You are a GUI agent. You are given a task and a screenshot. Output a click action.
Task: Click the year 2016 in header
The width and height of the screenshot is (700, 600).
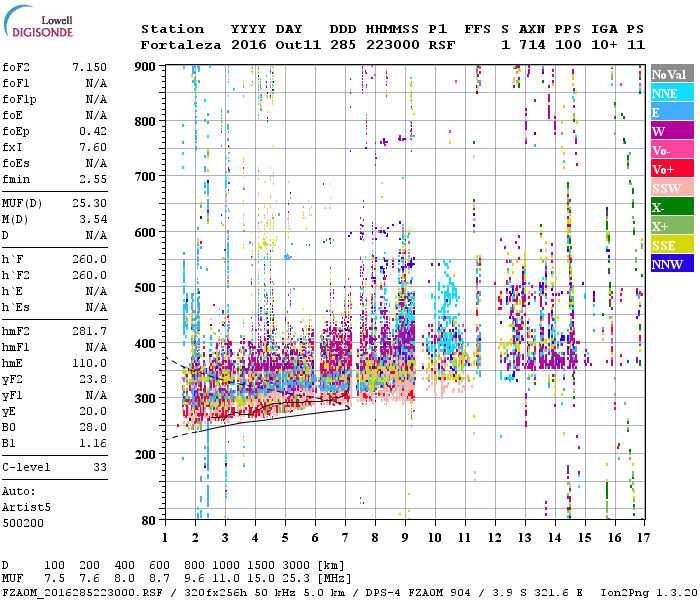point(249,45)
